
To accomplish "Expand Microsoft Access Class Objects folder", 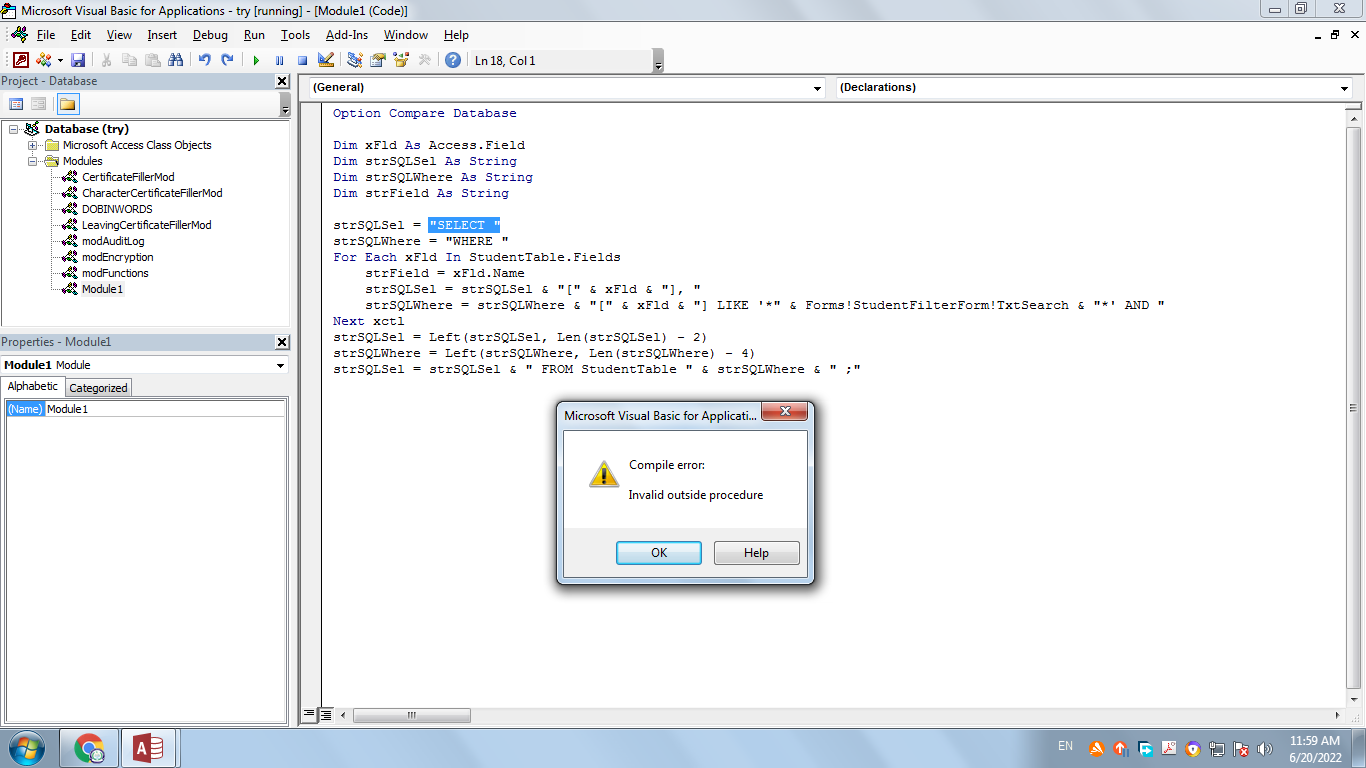I will pyautogui.click(x=33, y=145).
